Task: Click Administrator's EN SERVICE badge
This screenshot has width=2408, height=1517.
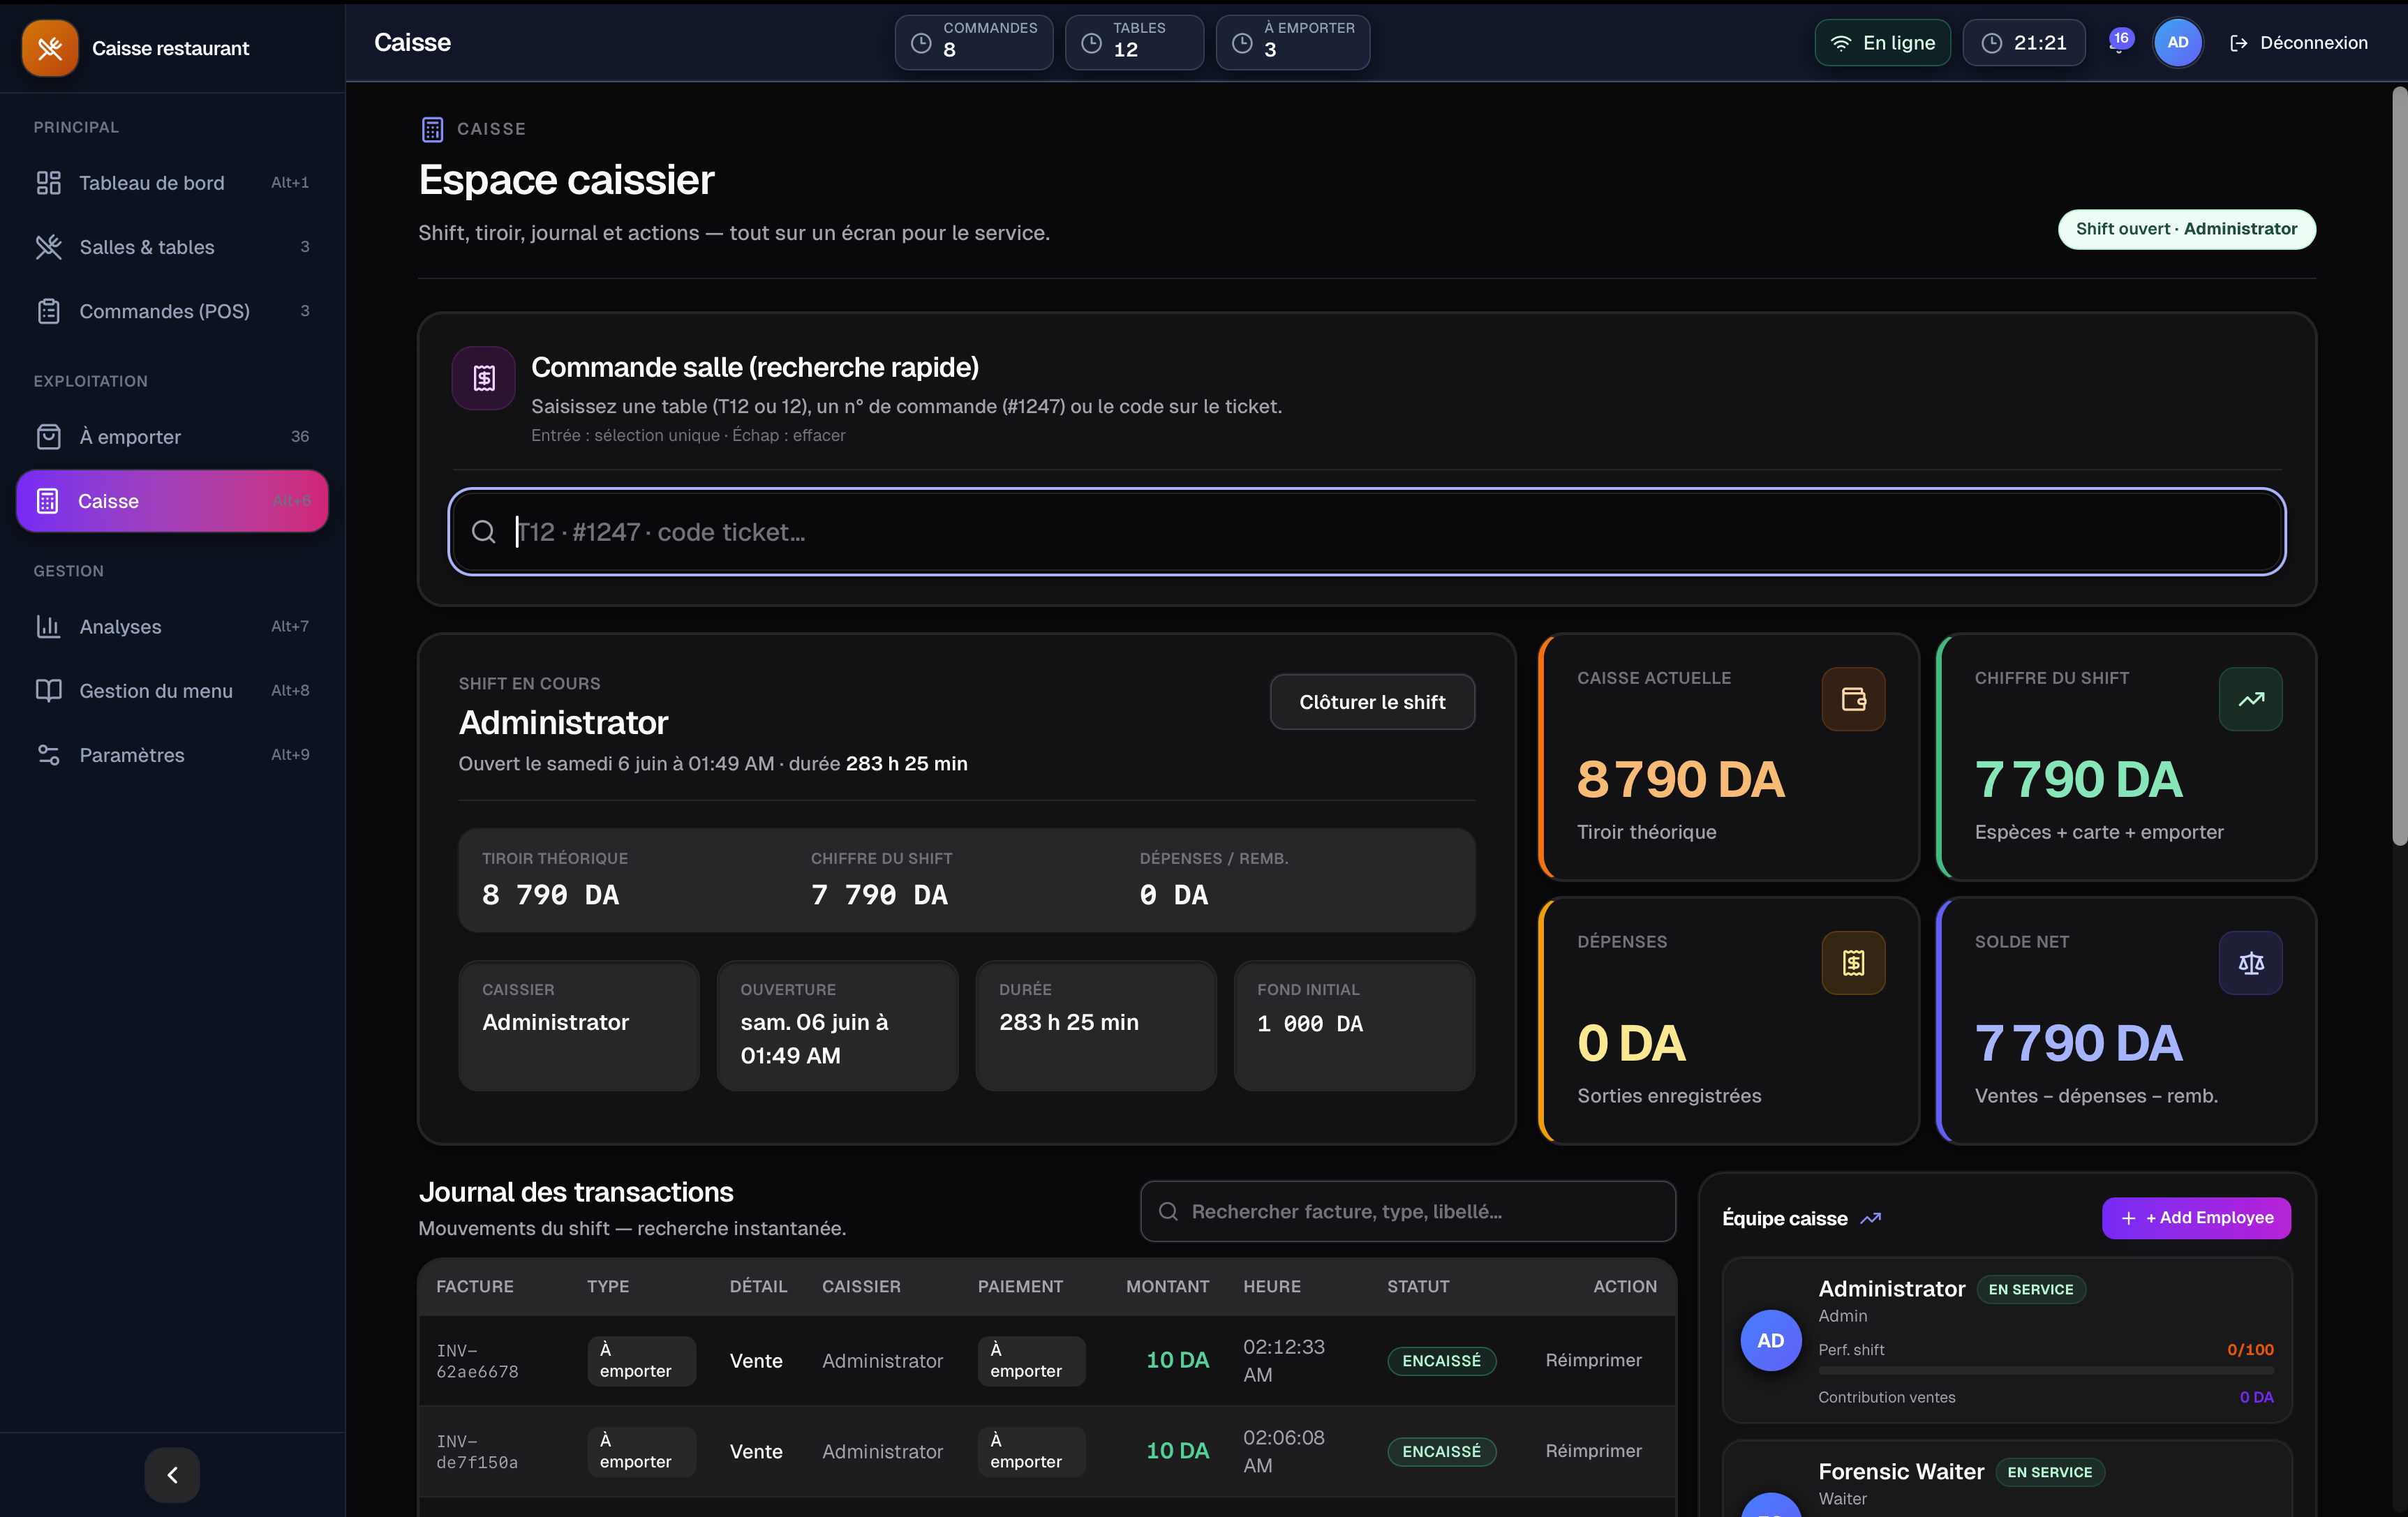Action: coord(2031,1290)
